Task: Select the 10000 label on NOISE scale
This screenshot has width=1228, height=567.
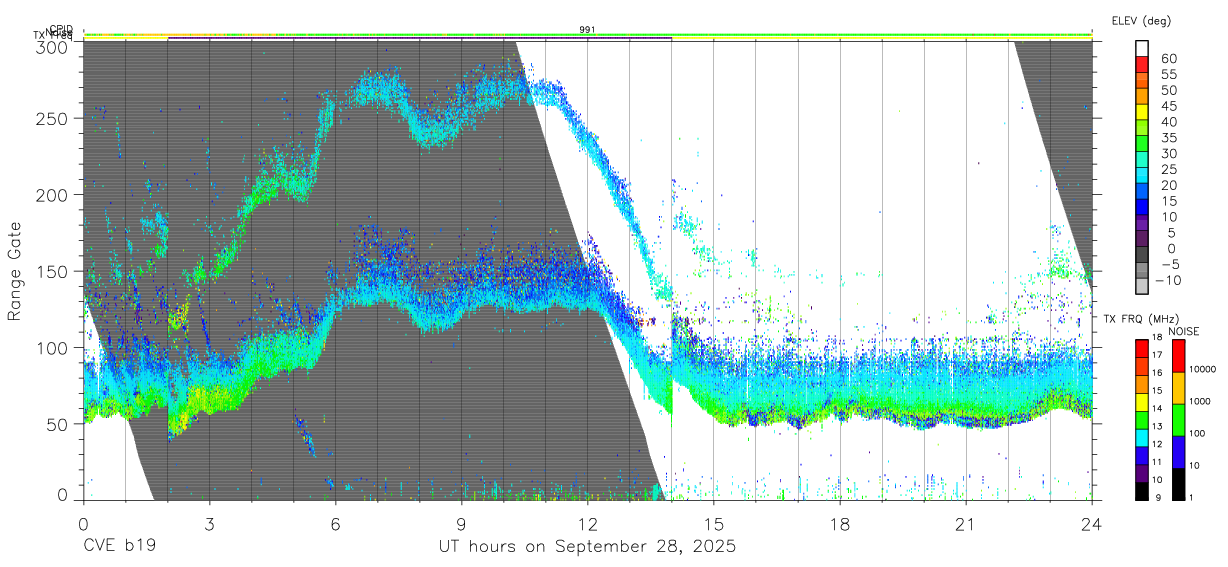Action: [1203, 369]
